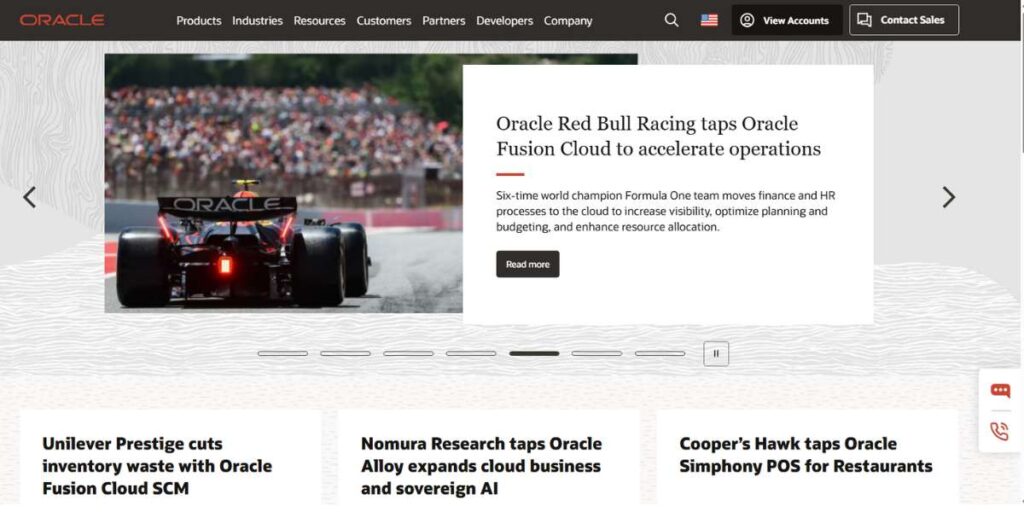Select the fourth carousel slide indicator
The height and width of the screenshot is (512, 1024).
pyautogui.click(x=471, y=353)
